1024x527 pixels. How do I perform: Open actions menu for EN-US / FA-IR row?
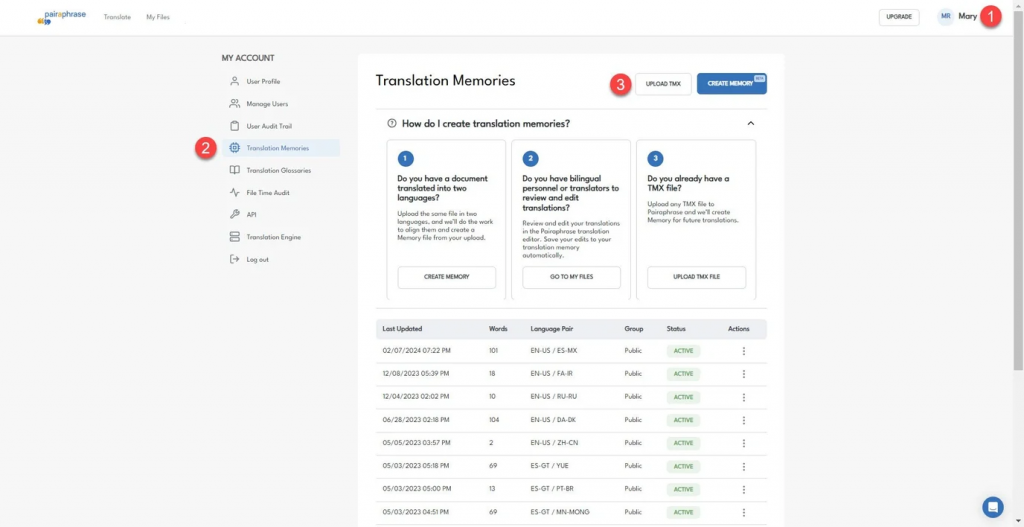tap(743, 374)
